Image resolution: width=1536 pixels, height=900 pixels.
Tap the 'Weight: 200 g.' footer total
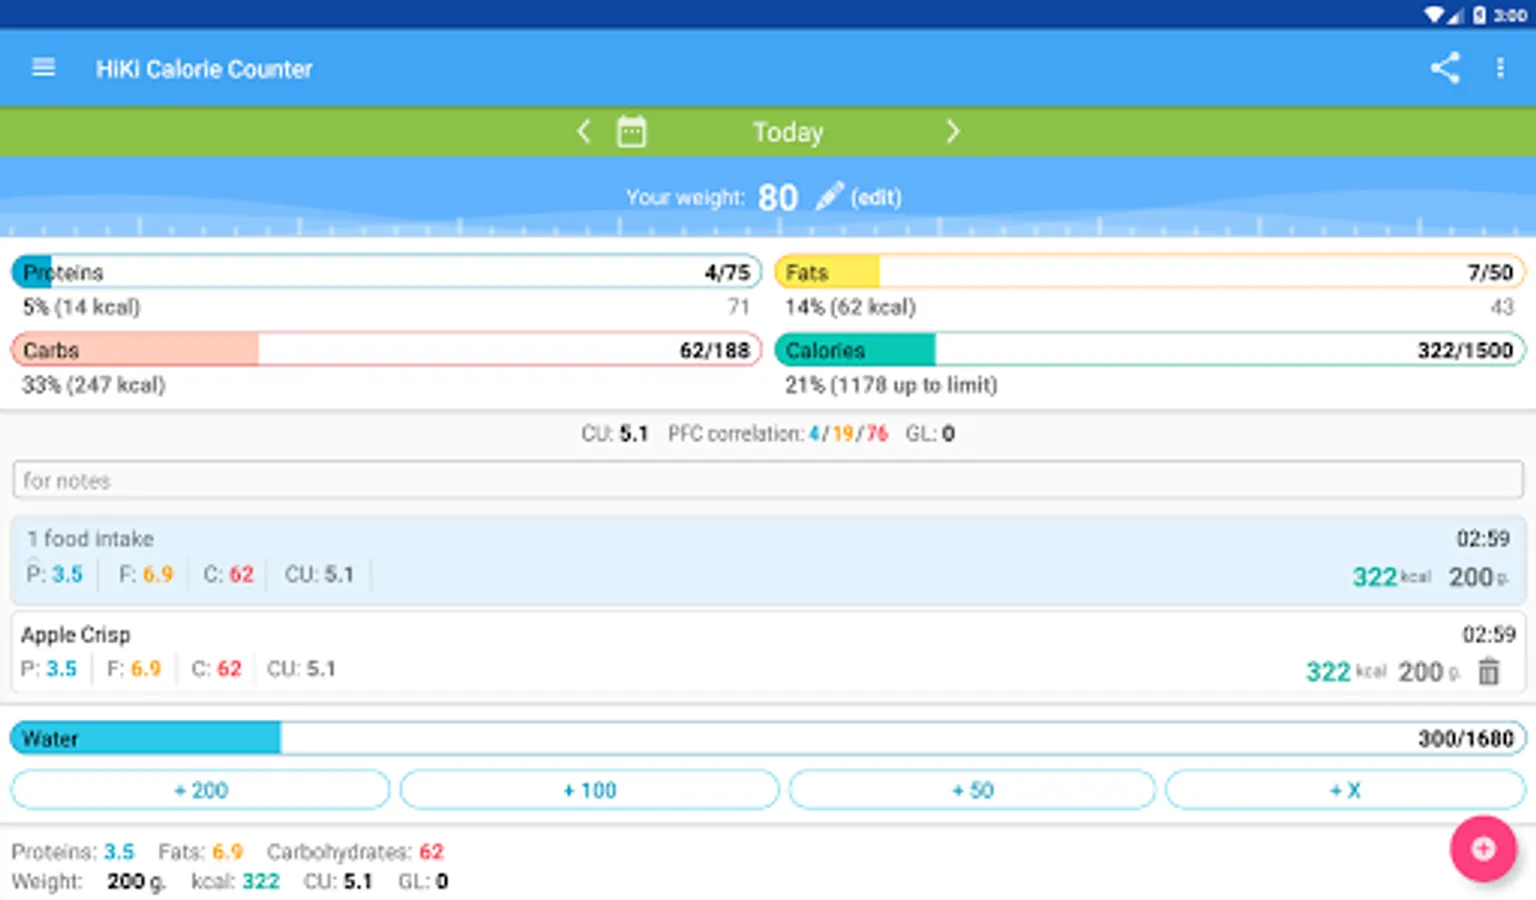88,882
